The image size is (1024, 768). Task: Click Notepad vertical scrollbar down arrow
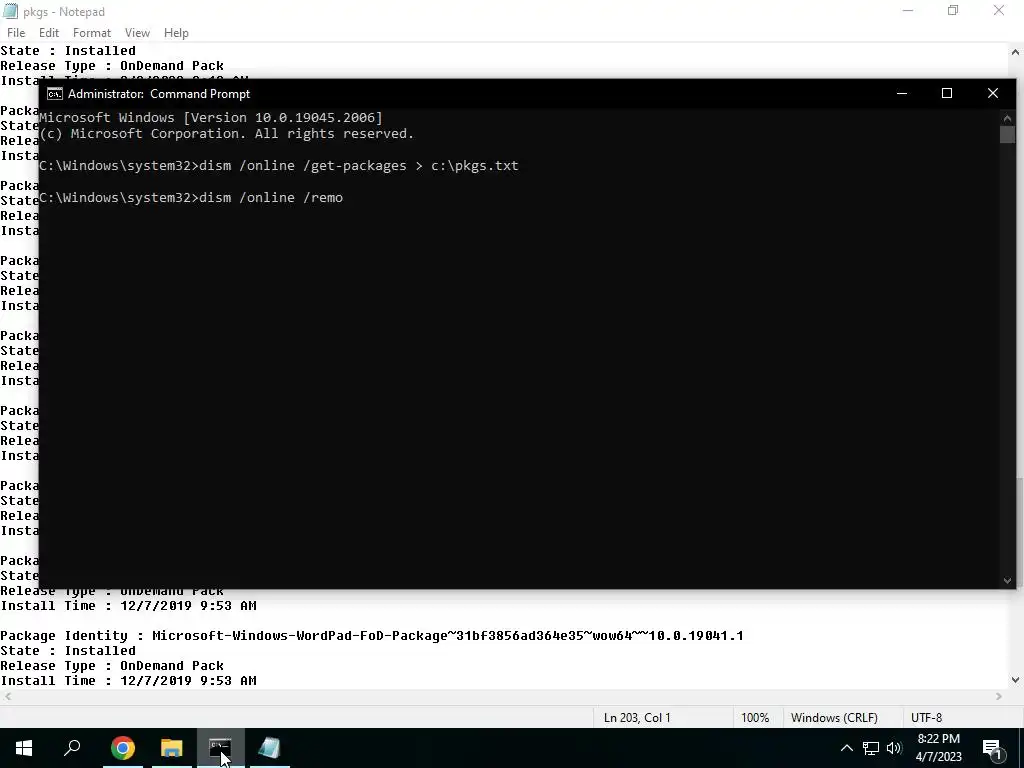pyautogui.click(x=1016, y=680)
